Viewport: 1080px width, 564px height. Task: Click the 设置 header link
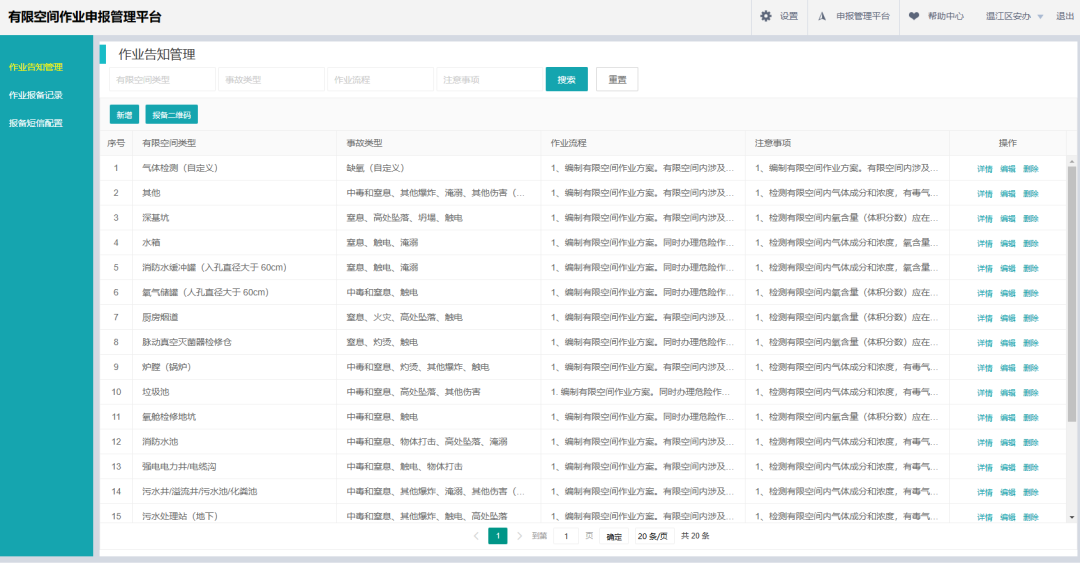789,16
